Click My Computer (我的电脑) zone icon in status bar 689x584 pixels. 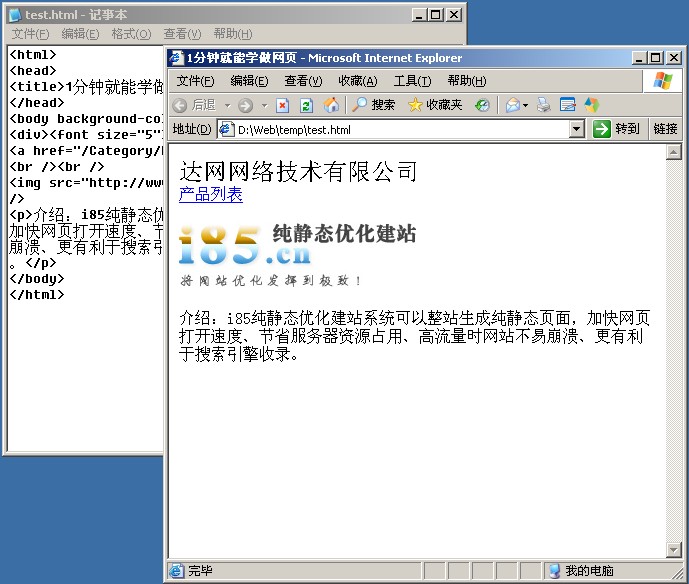[554, 571]
